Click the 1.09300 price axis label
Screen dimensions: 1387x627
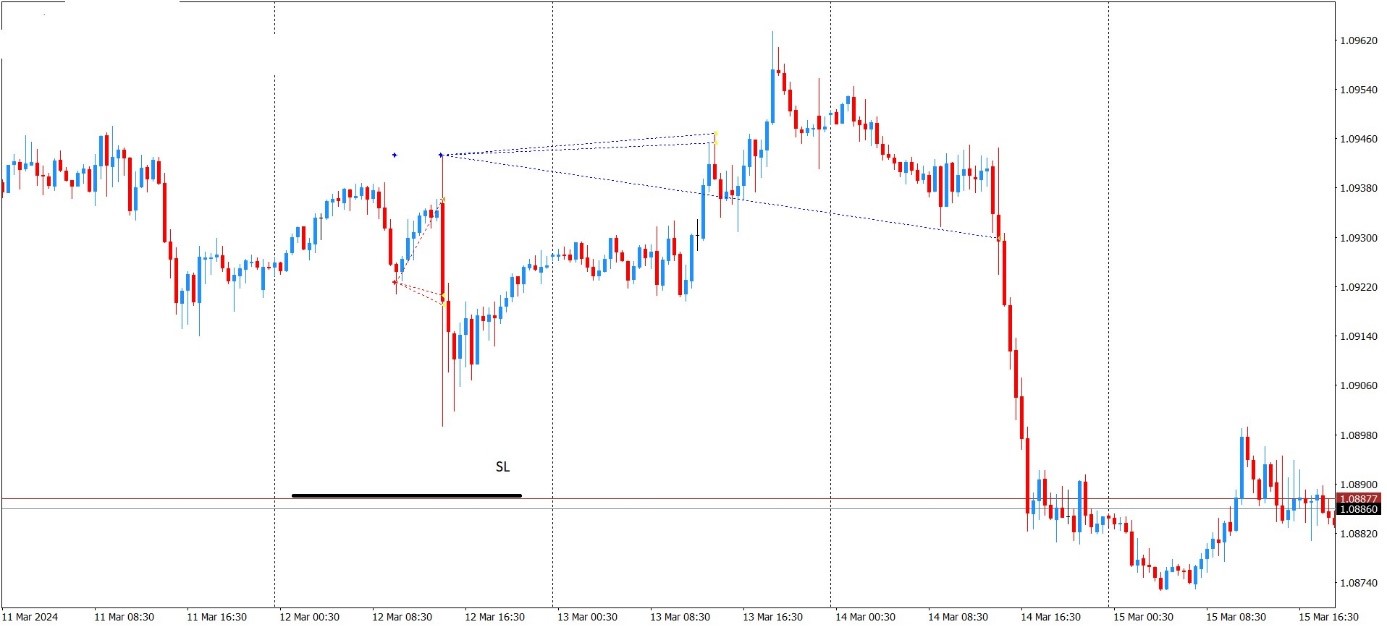[1361, 238]
